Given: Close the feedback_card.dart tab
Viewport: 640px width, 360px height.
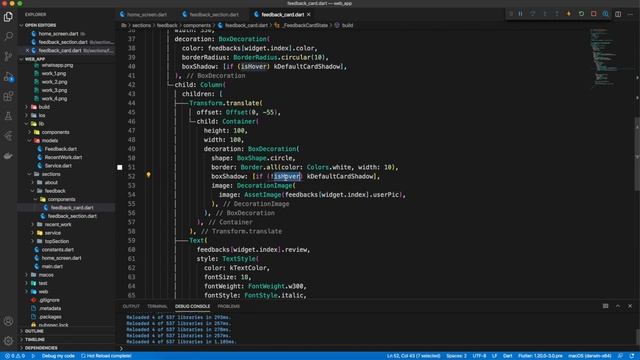Looking at the screenshot, I should (309, 14).
